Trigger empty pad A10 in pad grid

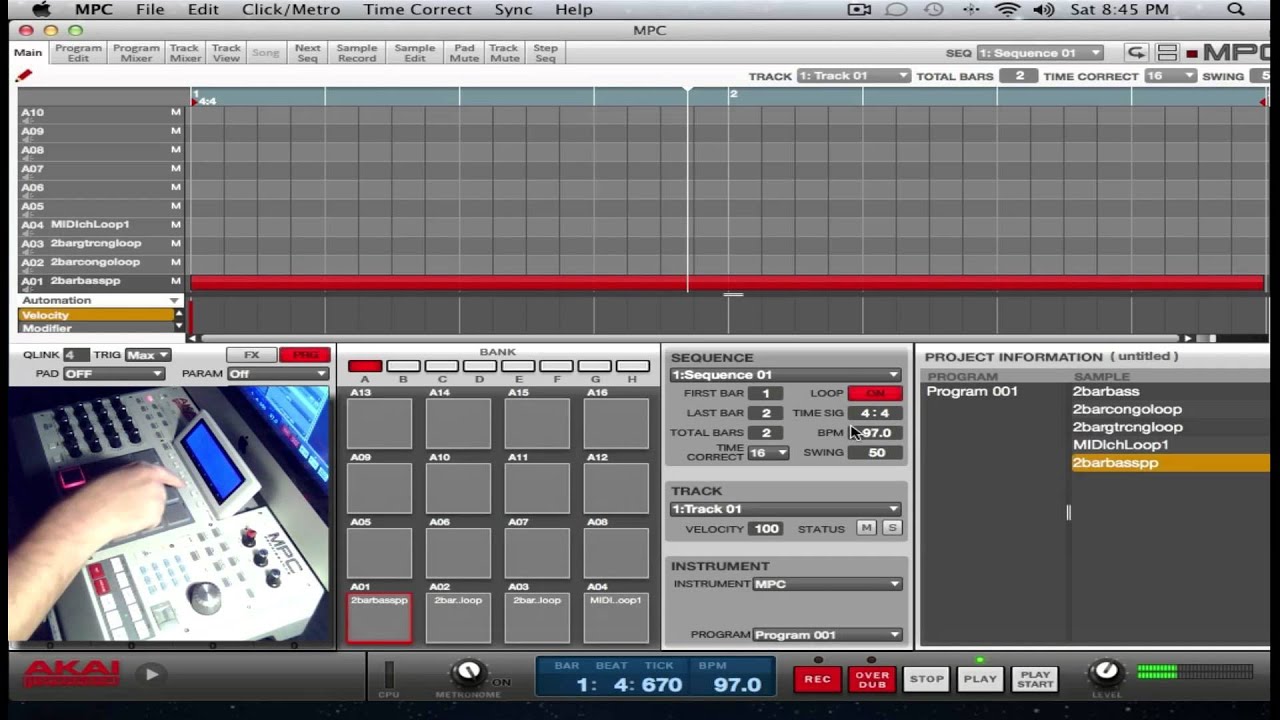pyautogui.click(x=458, y=488)
